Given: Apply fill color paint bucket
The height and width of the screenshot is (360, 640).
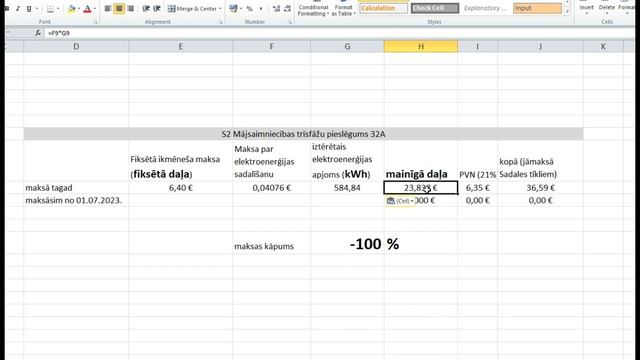Looking at the screenshot, I should click(71, 9).
